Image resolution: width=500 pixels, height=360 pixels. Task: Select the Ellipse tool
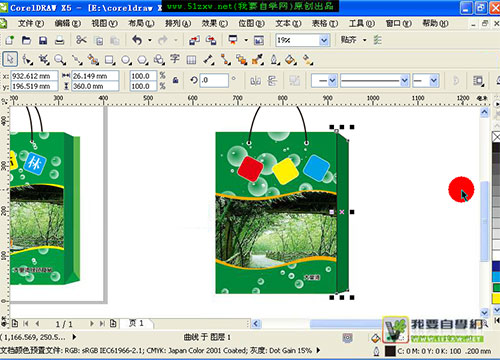126,60
